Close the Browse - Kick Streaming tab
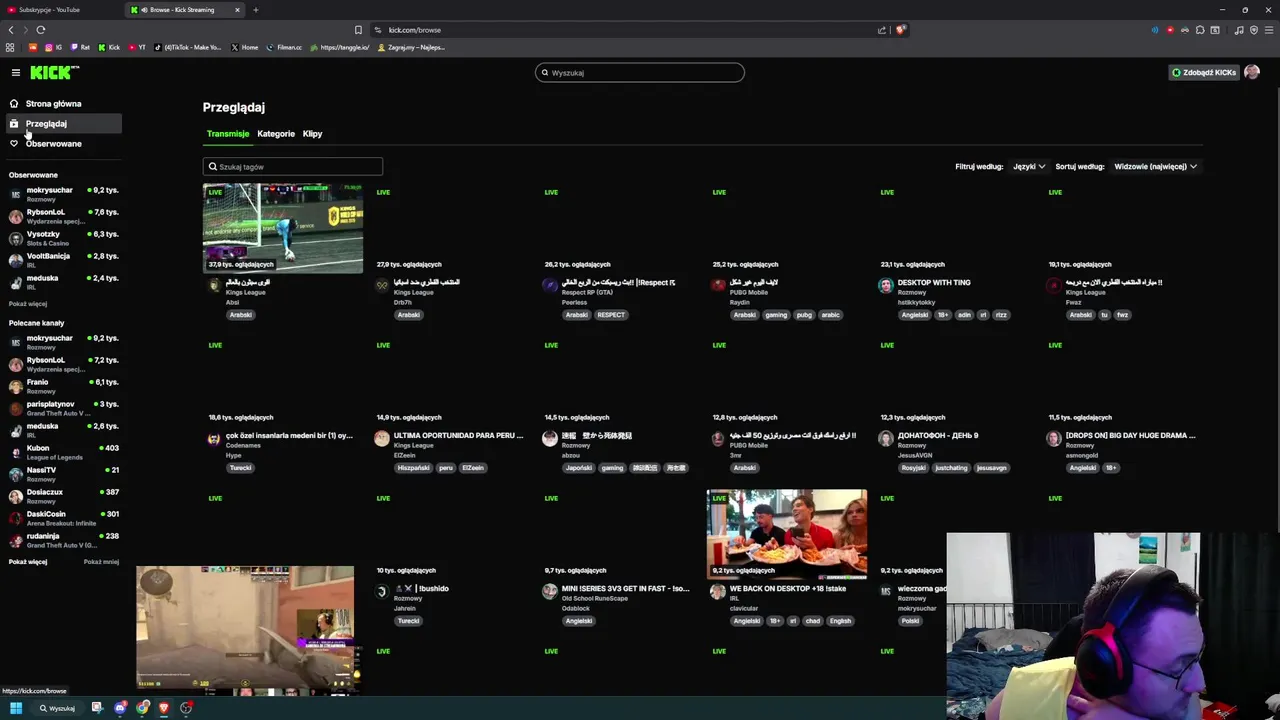Image resolution: width=1280 pixels, height=720 pixels. tap(237, 10)
